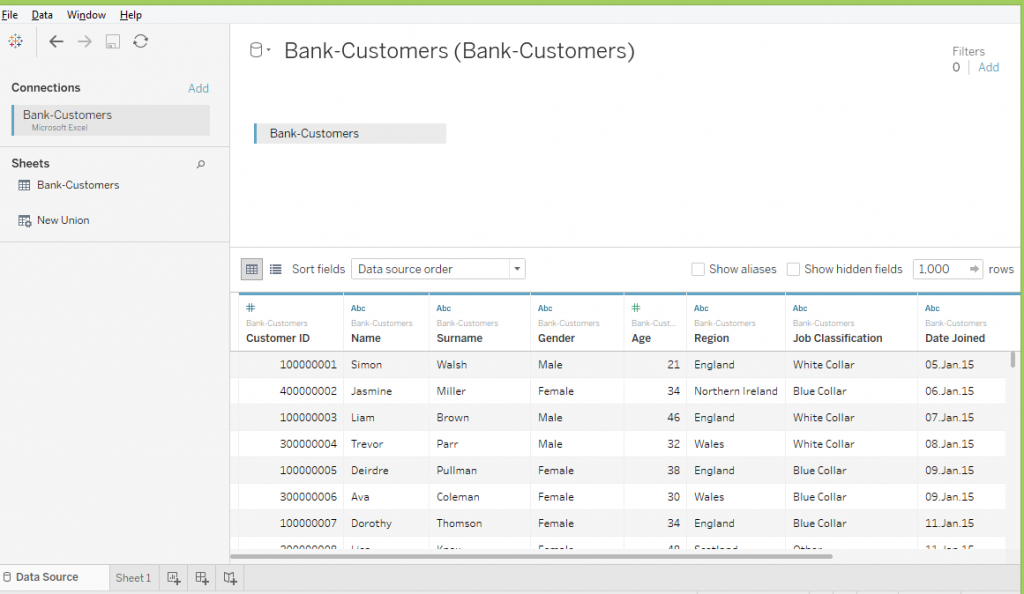
Task: Switch to data grid preview view icon
Action: (252, 269)
